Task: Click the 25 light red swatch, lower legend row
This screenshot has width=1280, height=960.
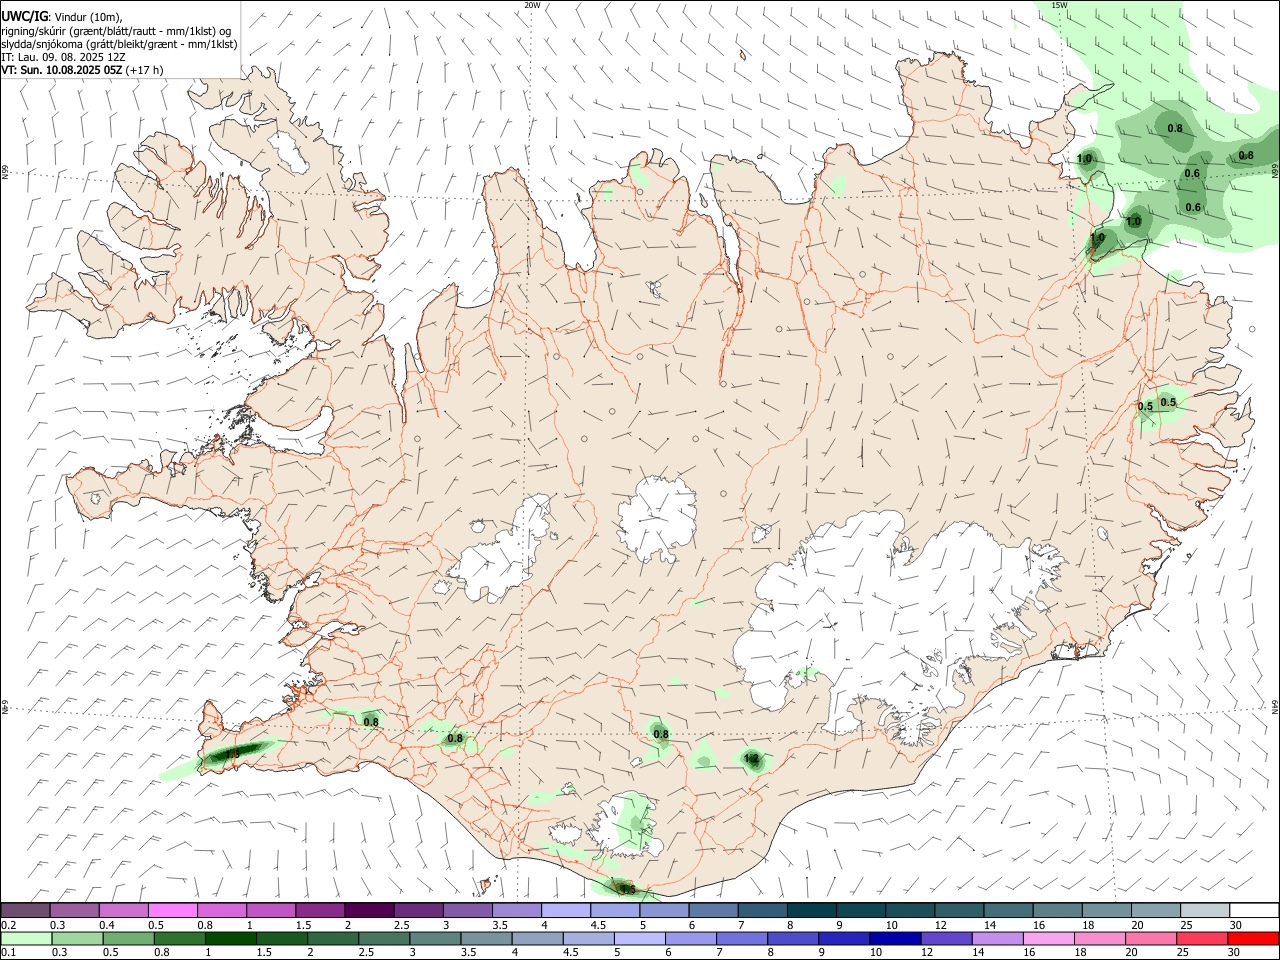Action: (x=1200, y=938)
